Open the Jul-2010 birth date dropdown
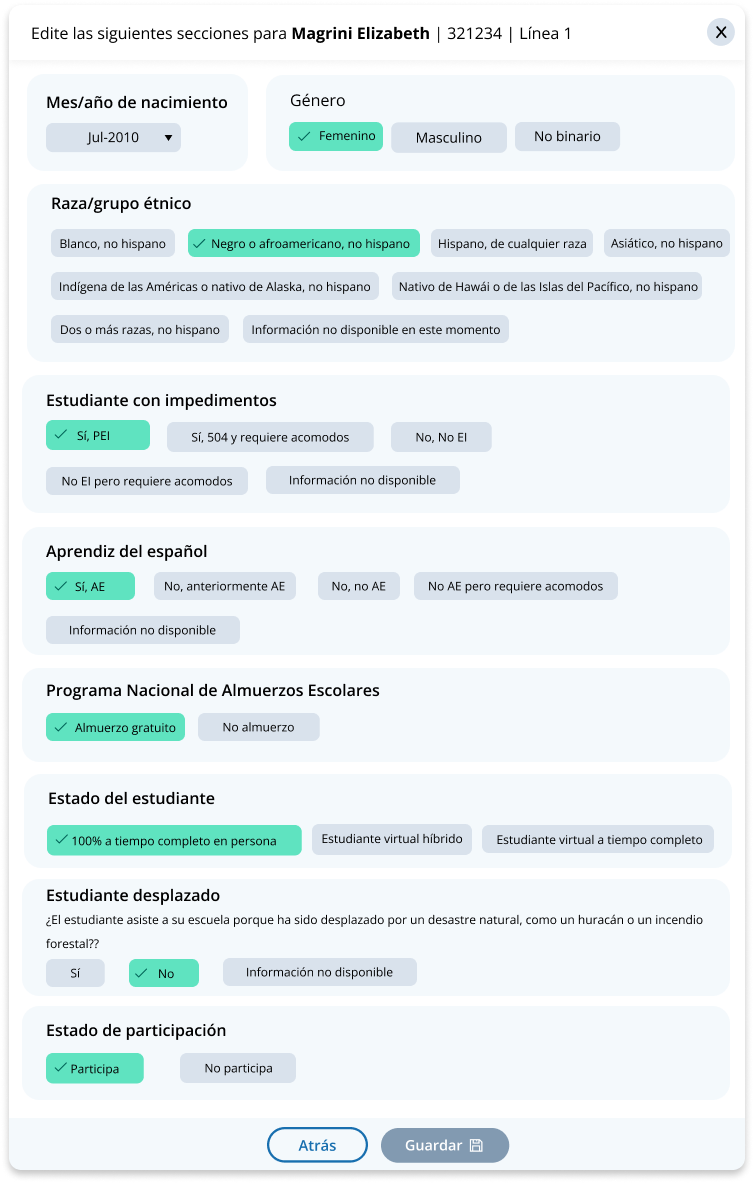 pyautogui.click(x=113, y=138)
